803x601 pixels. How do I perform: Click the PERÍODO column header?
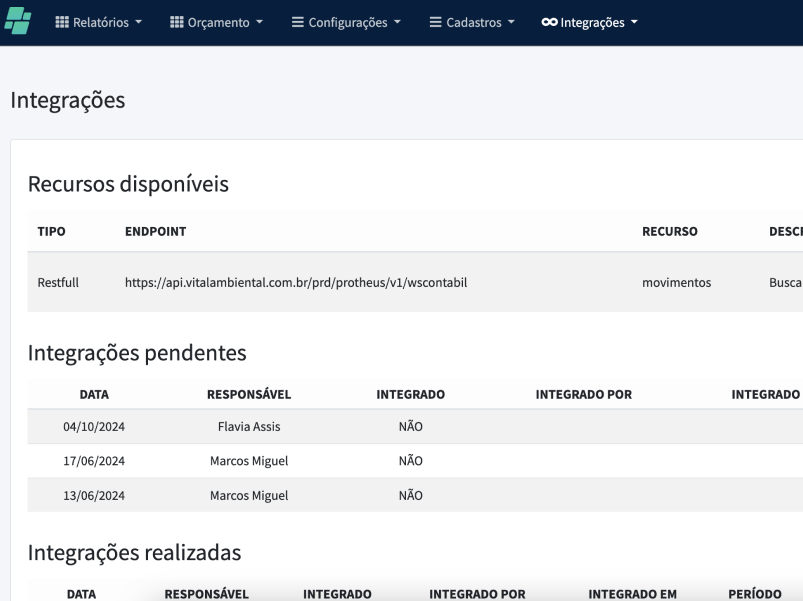tap(753, 594)
